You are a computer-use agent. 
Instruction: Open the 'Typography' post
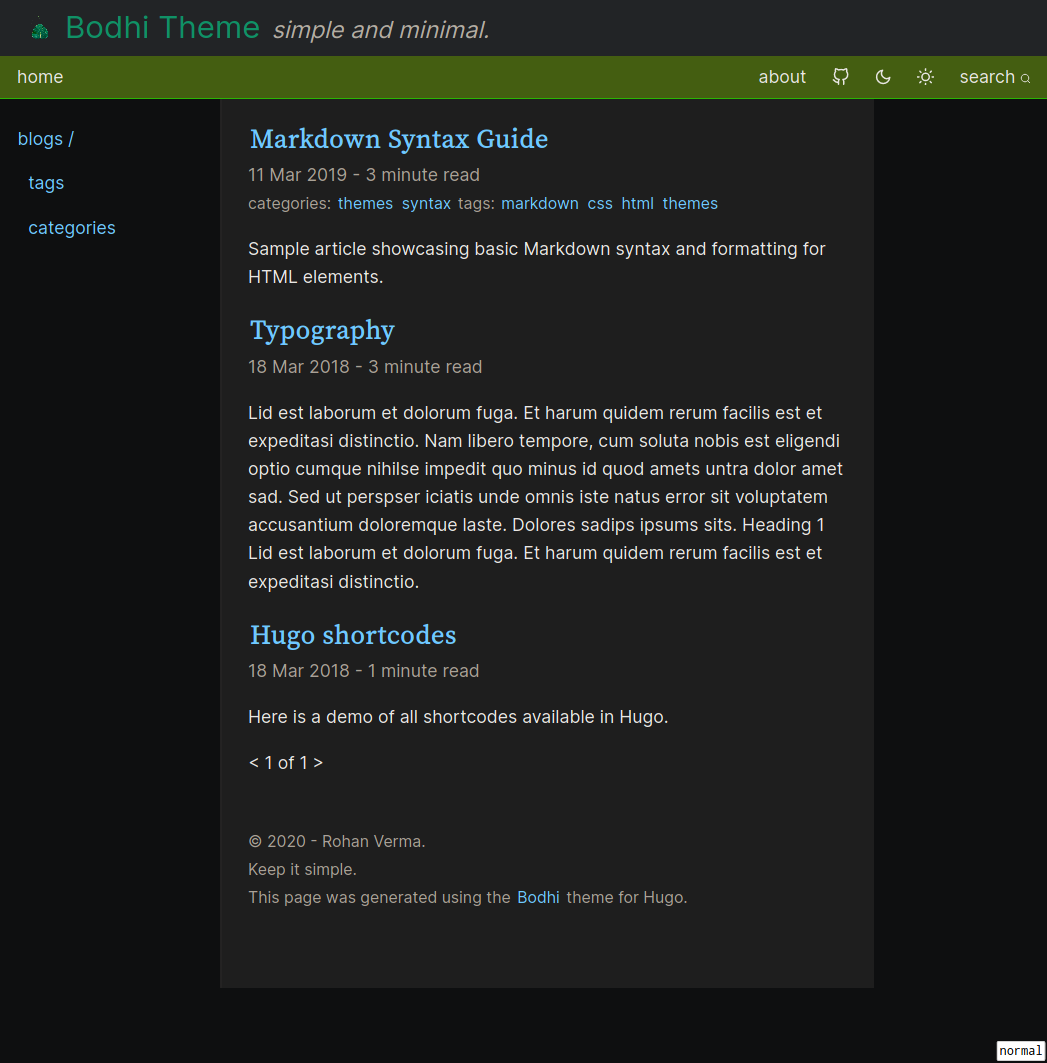pos(322,330)
